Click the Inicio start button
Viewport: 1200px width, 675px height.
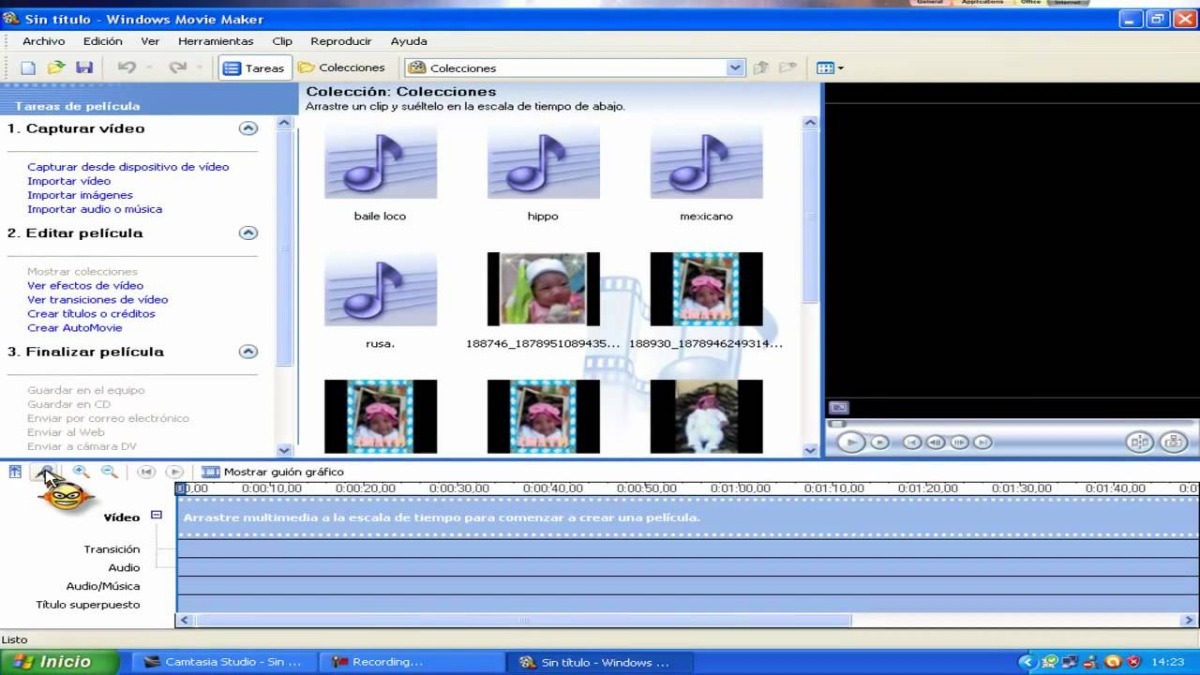(60, 662)
